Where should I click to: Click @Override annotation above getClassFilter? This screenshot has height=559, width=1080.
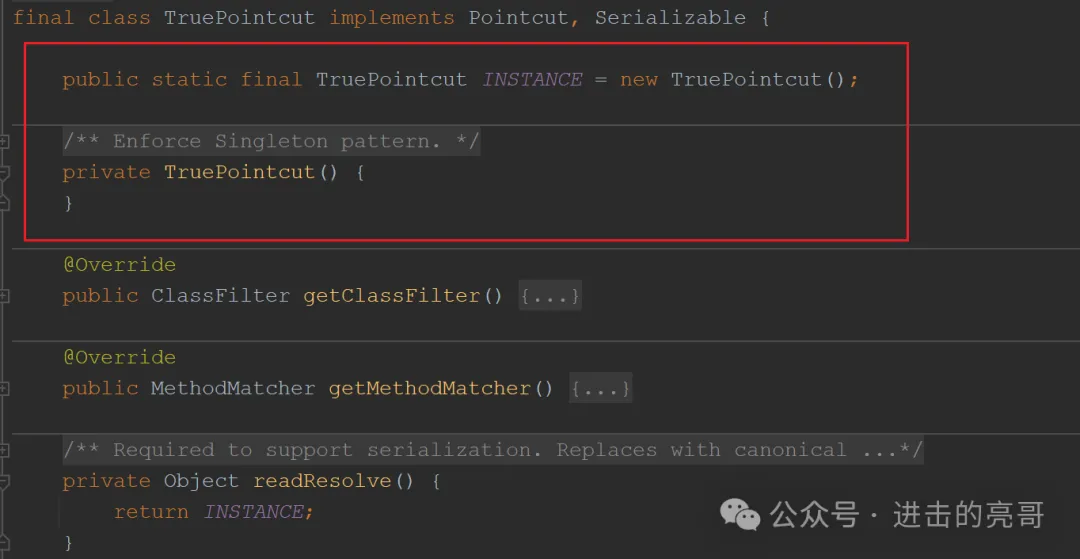tap(119, 265)
